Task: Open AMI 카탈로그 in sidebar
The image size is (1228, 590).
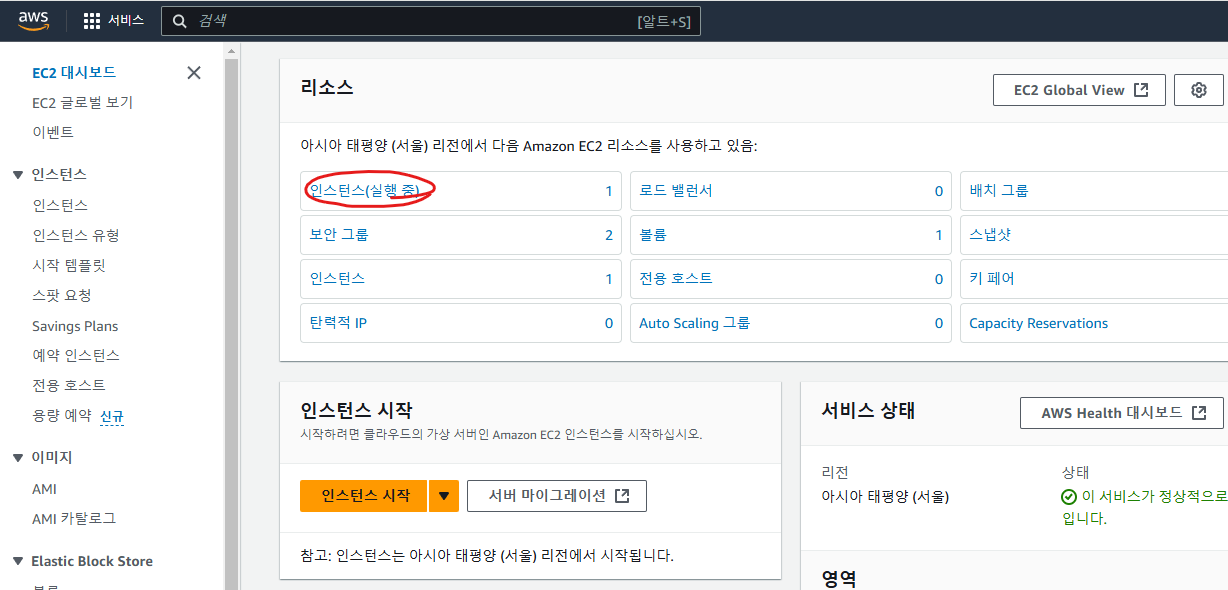Action: click(74, 518)
